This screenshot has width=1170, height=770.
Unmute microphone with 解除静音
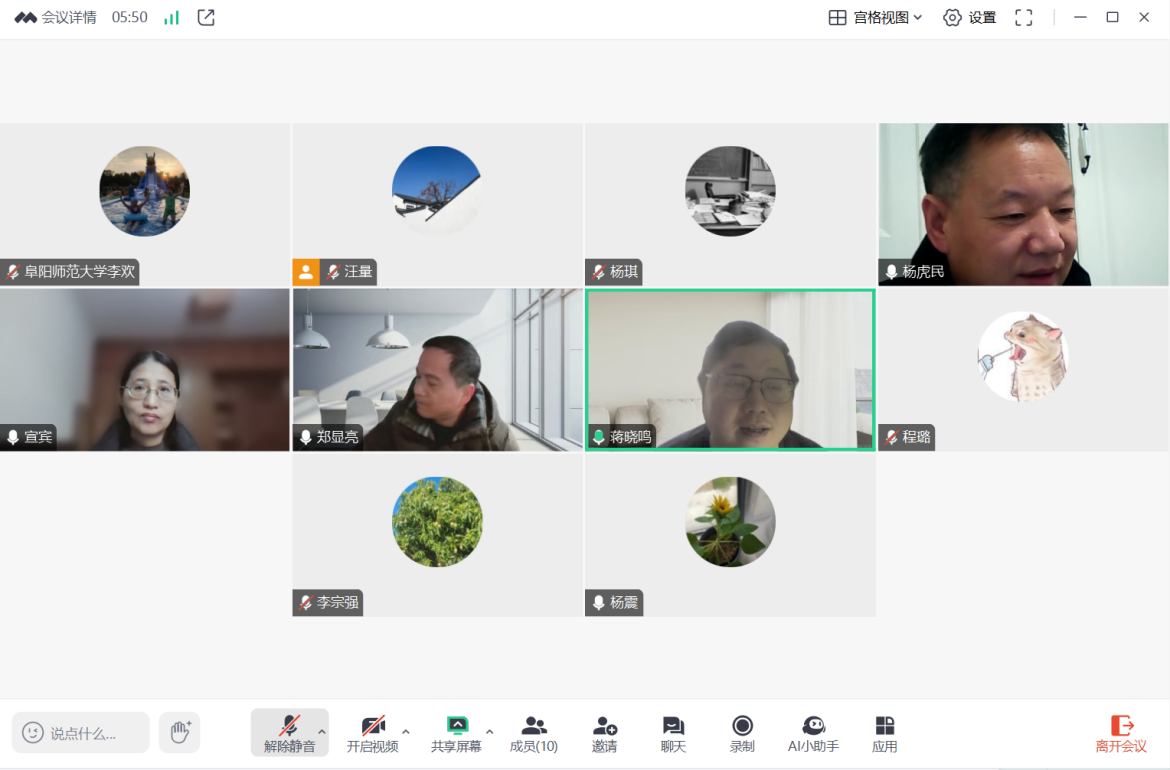(289, 733)
